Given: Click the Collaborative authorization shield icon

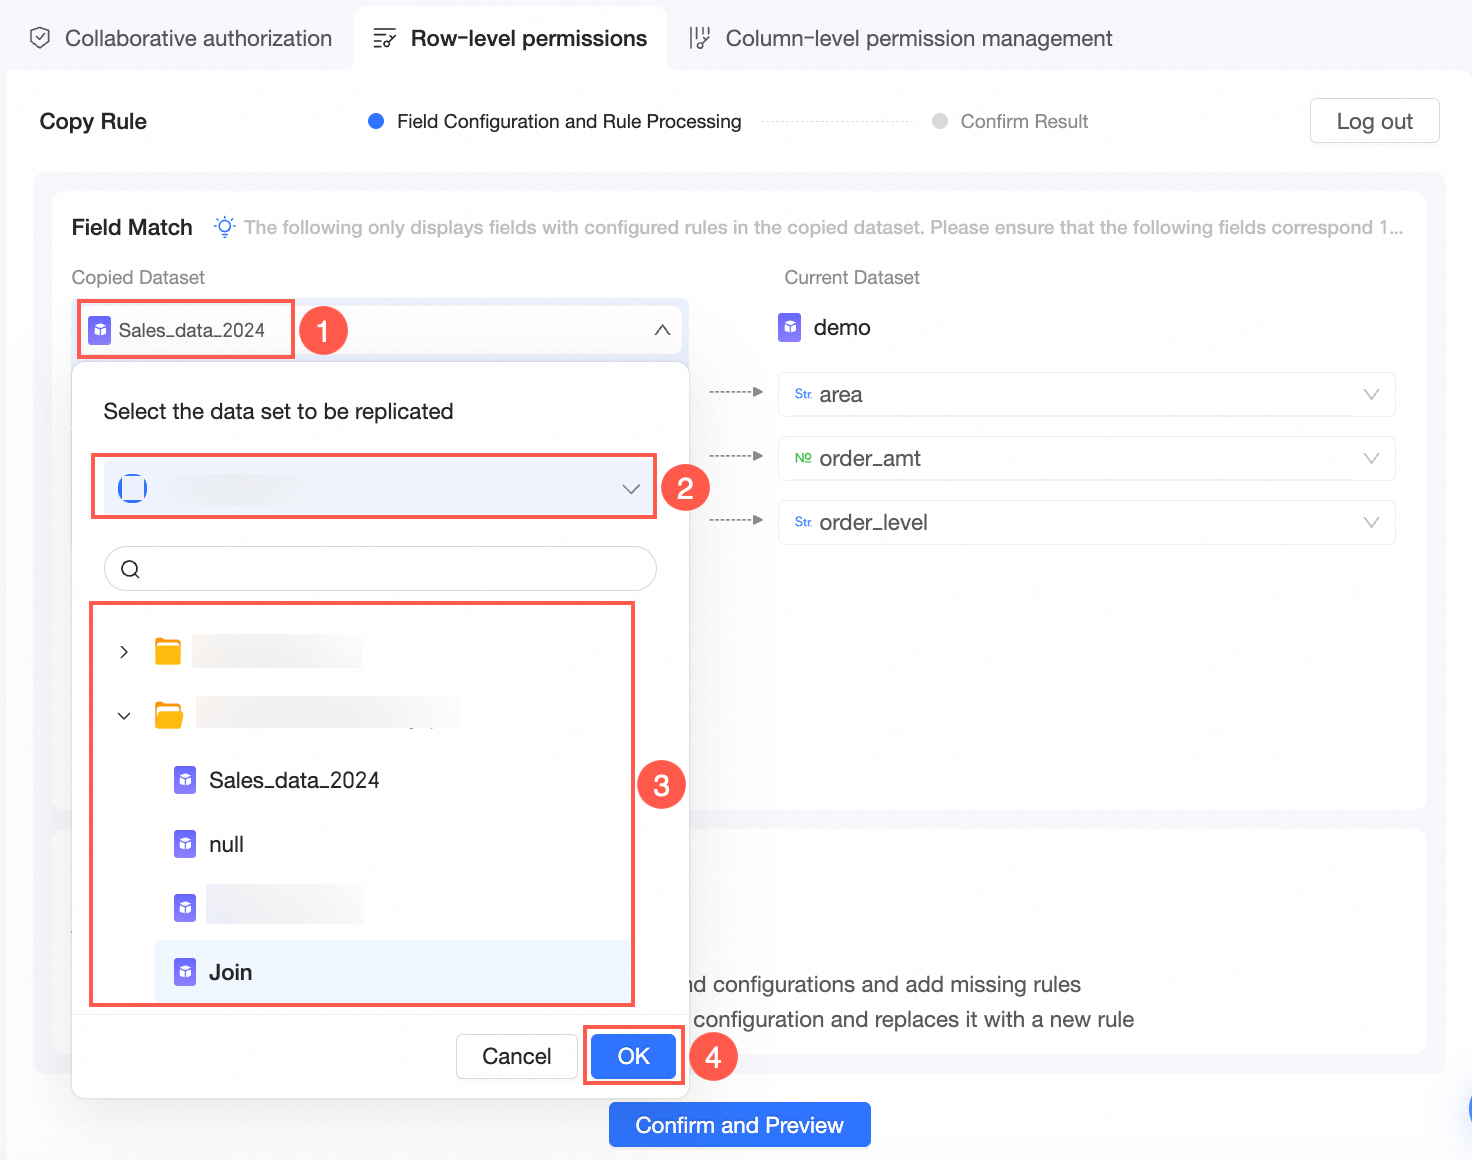Looking at the screenshot, I should coord(40,38).
